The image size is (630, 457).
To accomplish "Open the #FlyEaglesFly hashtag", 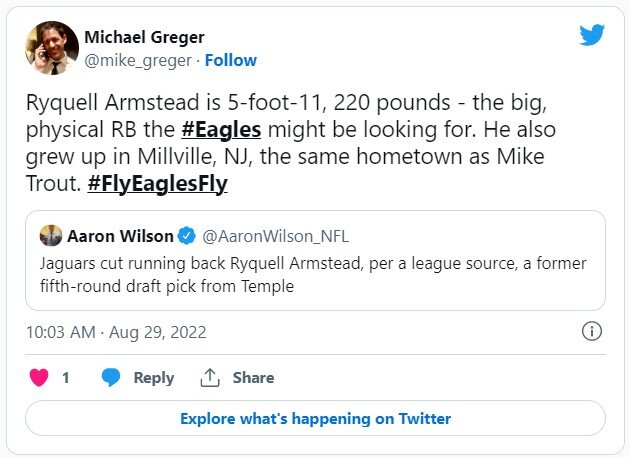I will click(157, 184).
